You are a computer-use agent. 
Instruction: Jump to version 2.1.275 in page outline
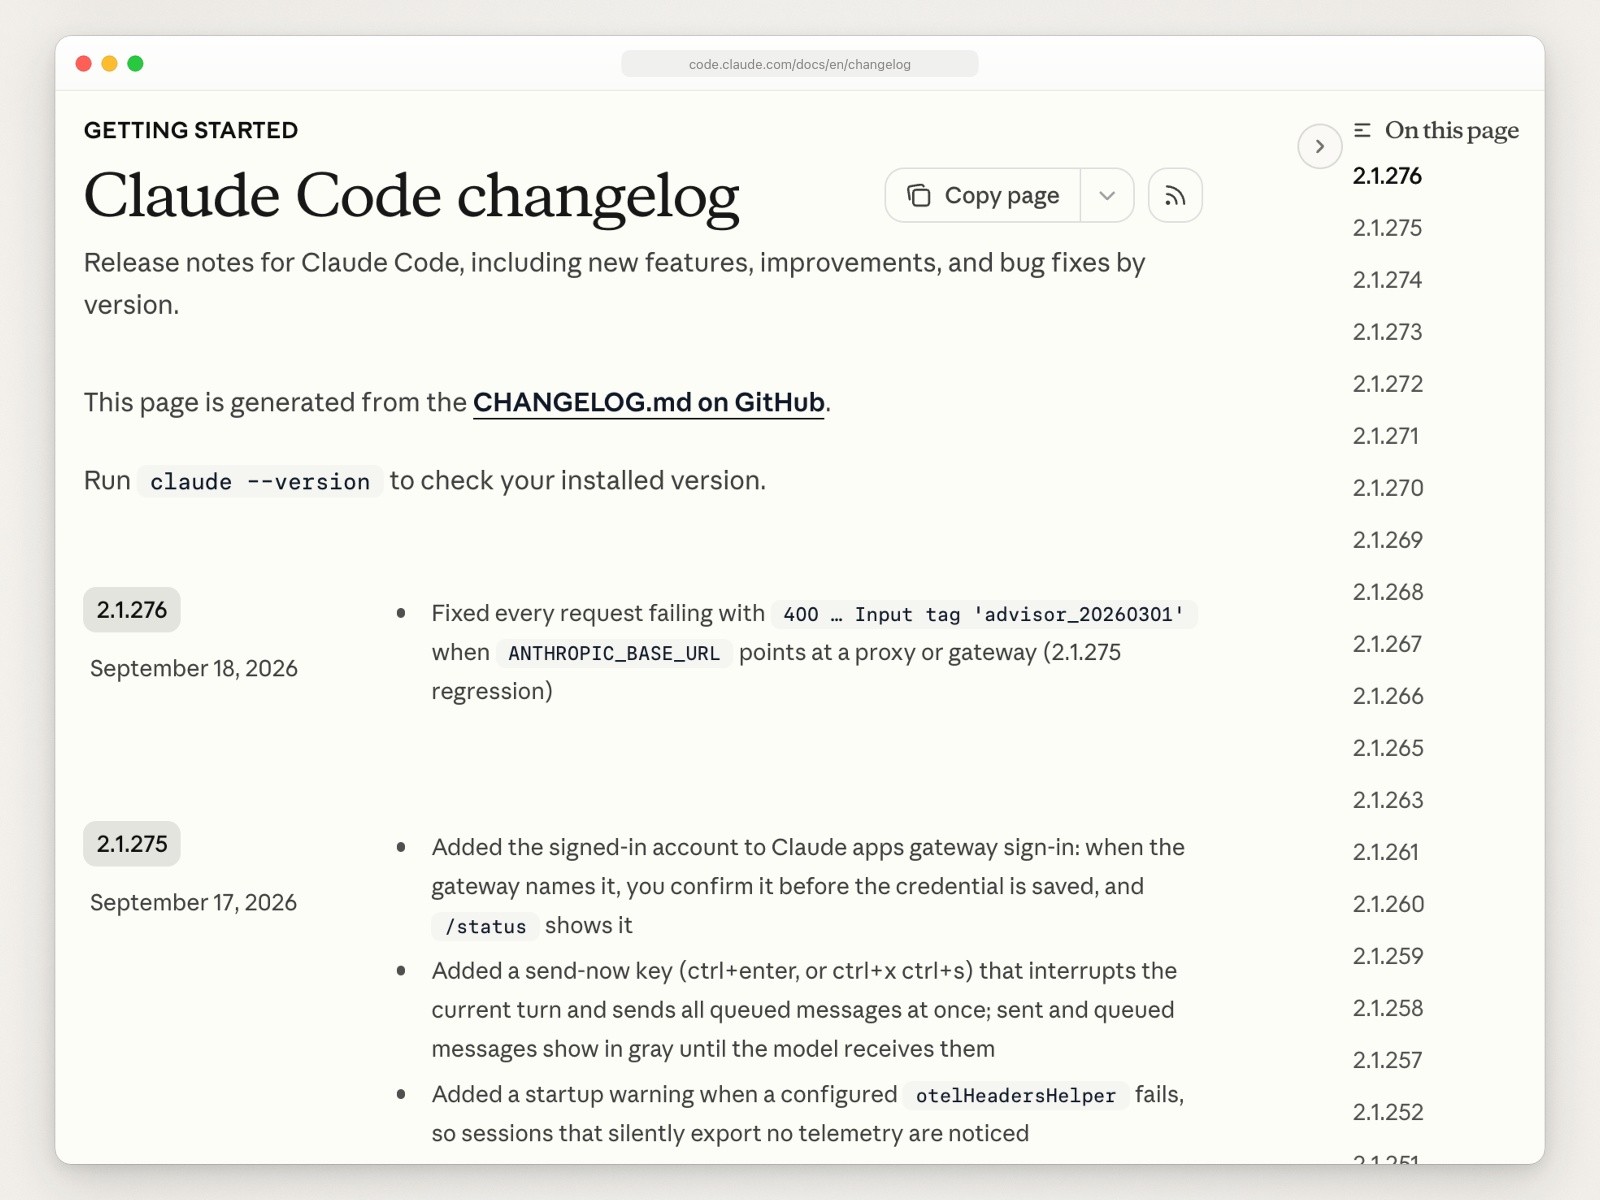(x=1387, y=228)
